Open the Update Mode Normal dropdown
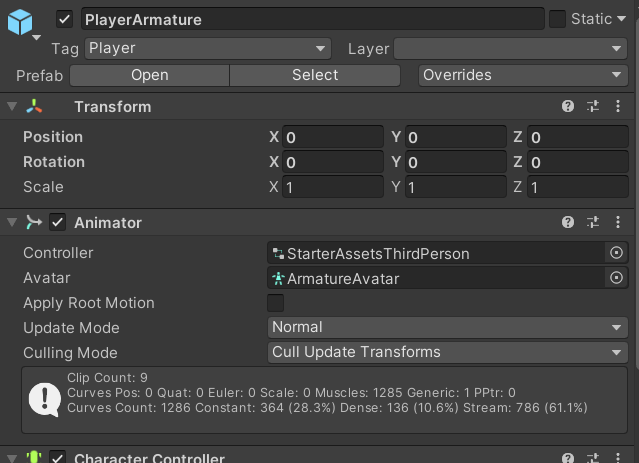This screenshot has width=639, height=463. [447, 327]
